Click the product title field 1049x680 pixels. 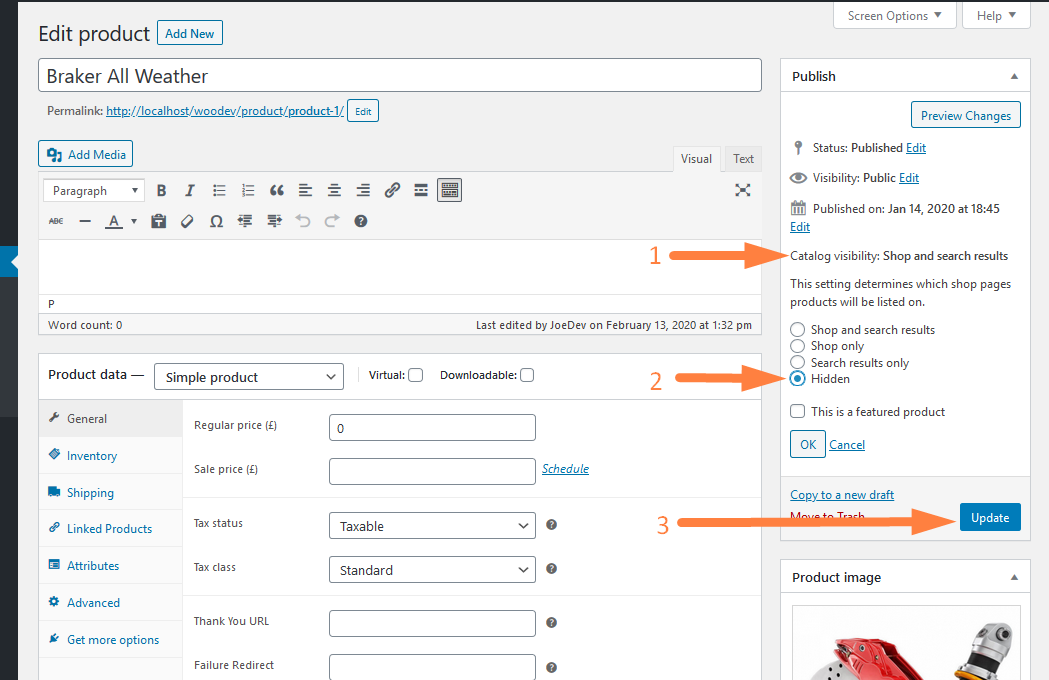point(400,76)
